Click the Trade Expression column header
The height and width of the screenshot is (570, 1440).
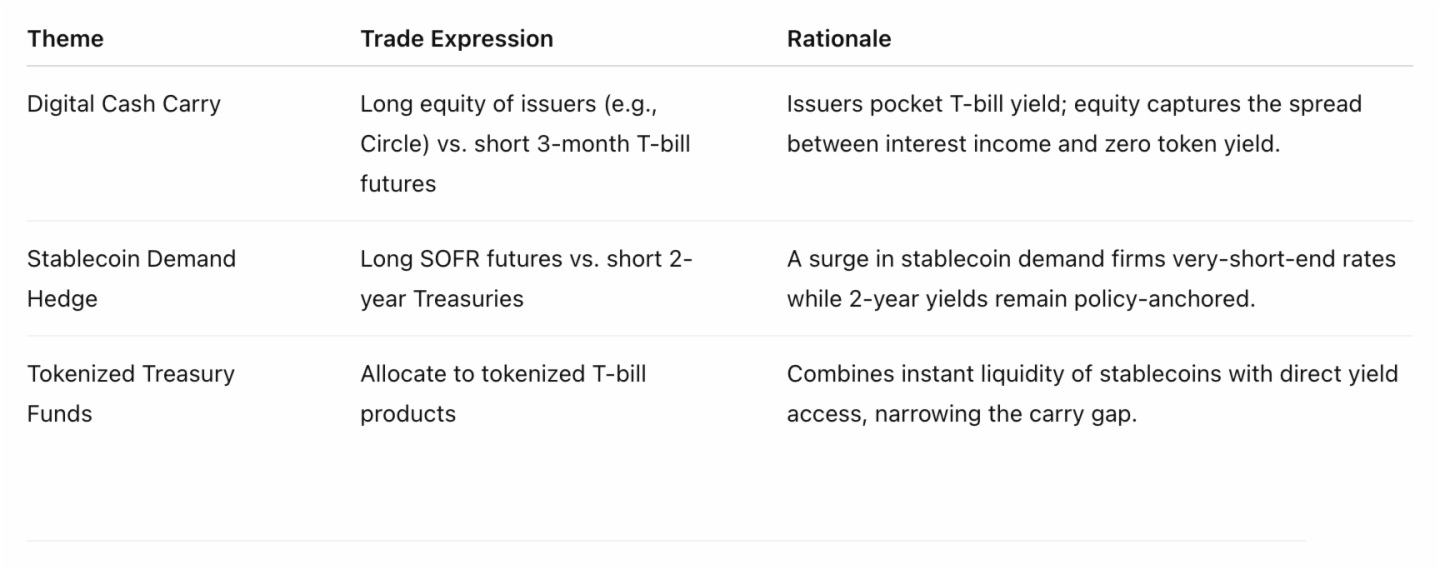pos(456,39)
